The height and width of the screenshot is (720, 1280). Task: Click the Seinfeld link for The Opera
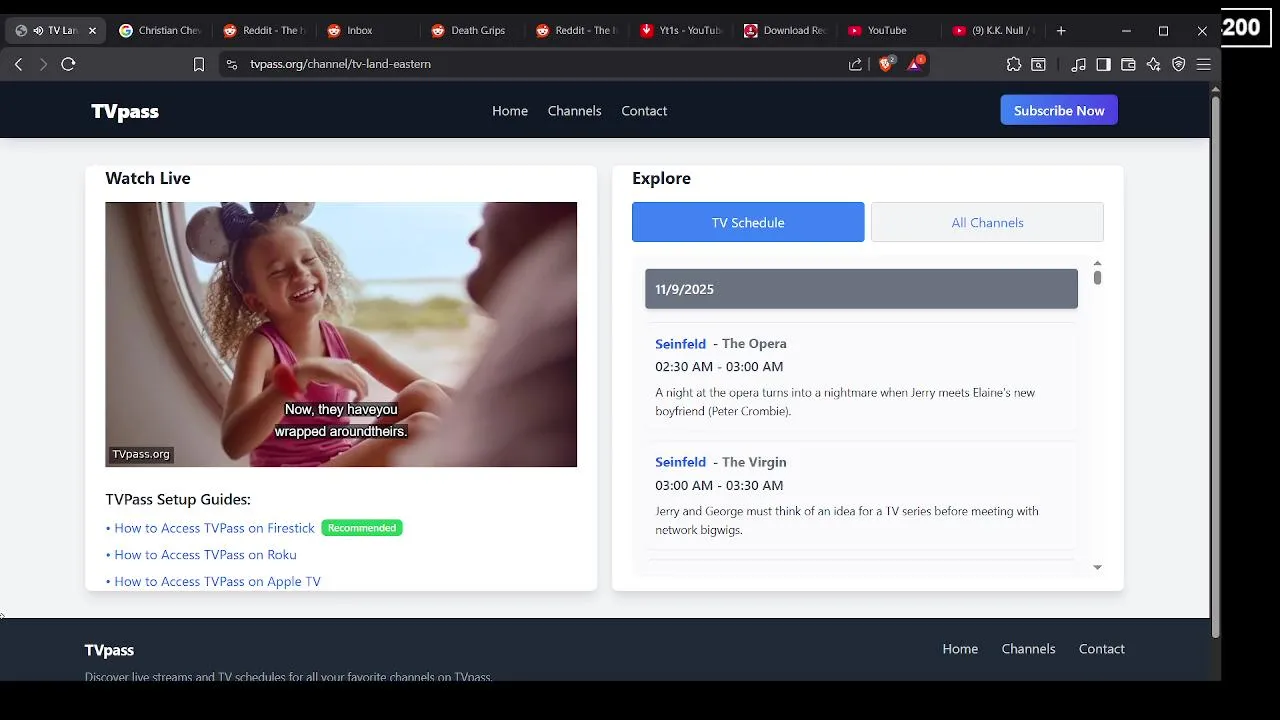coord(680,344)
